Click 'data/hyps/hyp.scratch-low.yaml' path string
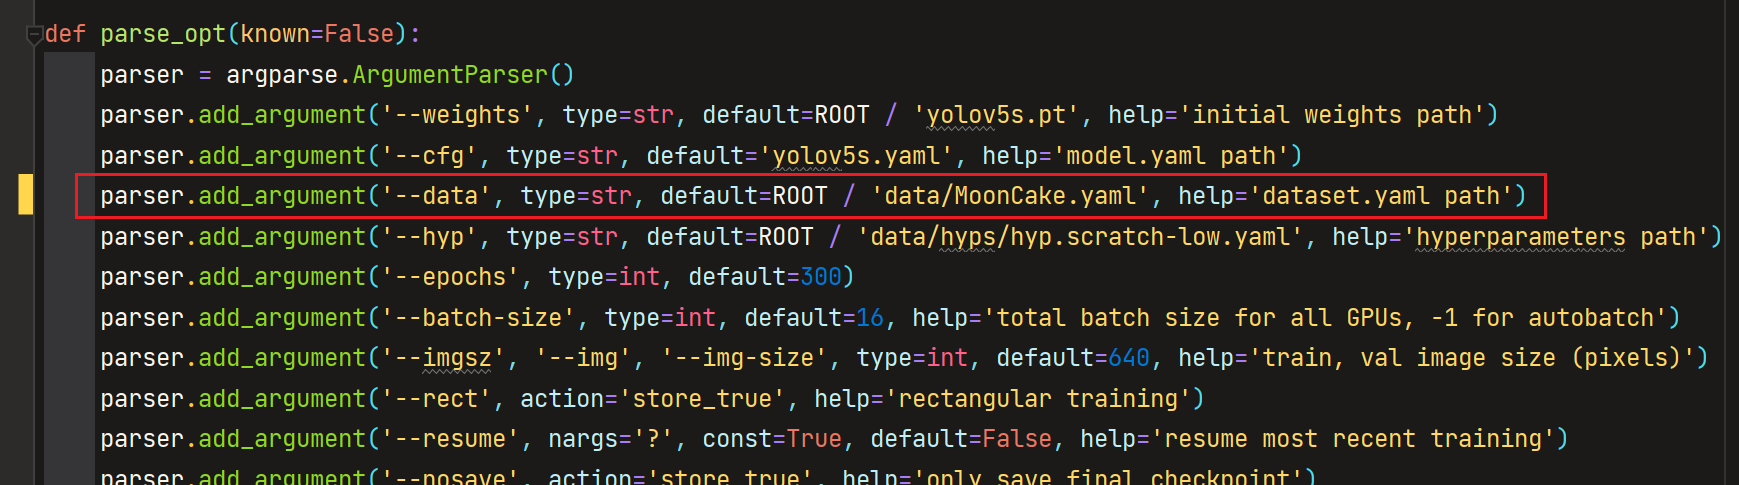Image resolution: width=1739 pixels, height=485 pixels. point(1080,237)
